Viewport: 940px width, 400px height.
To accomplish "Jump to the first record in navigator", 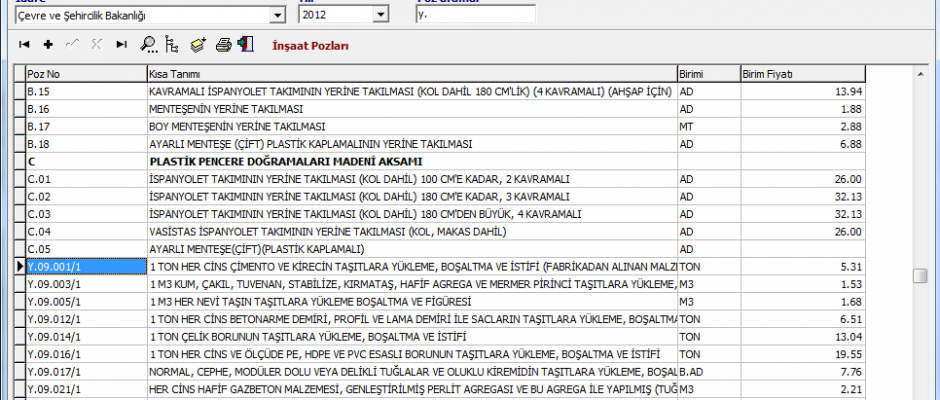I will pos(24,45).
